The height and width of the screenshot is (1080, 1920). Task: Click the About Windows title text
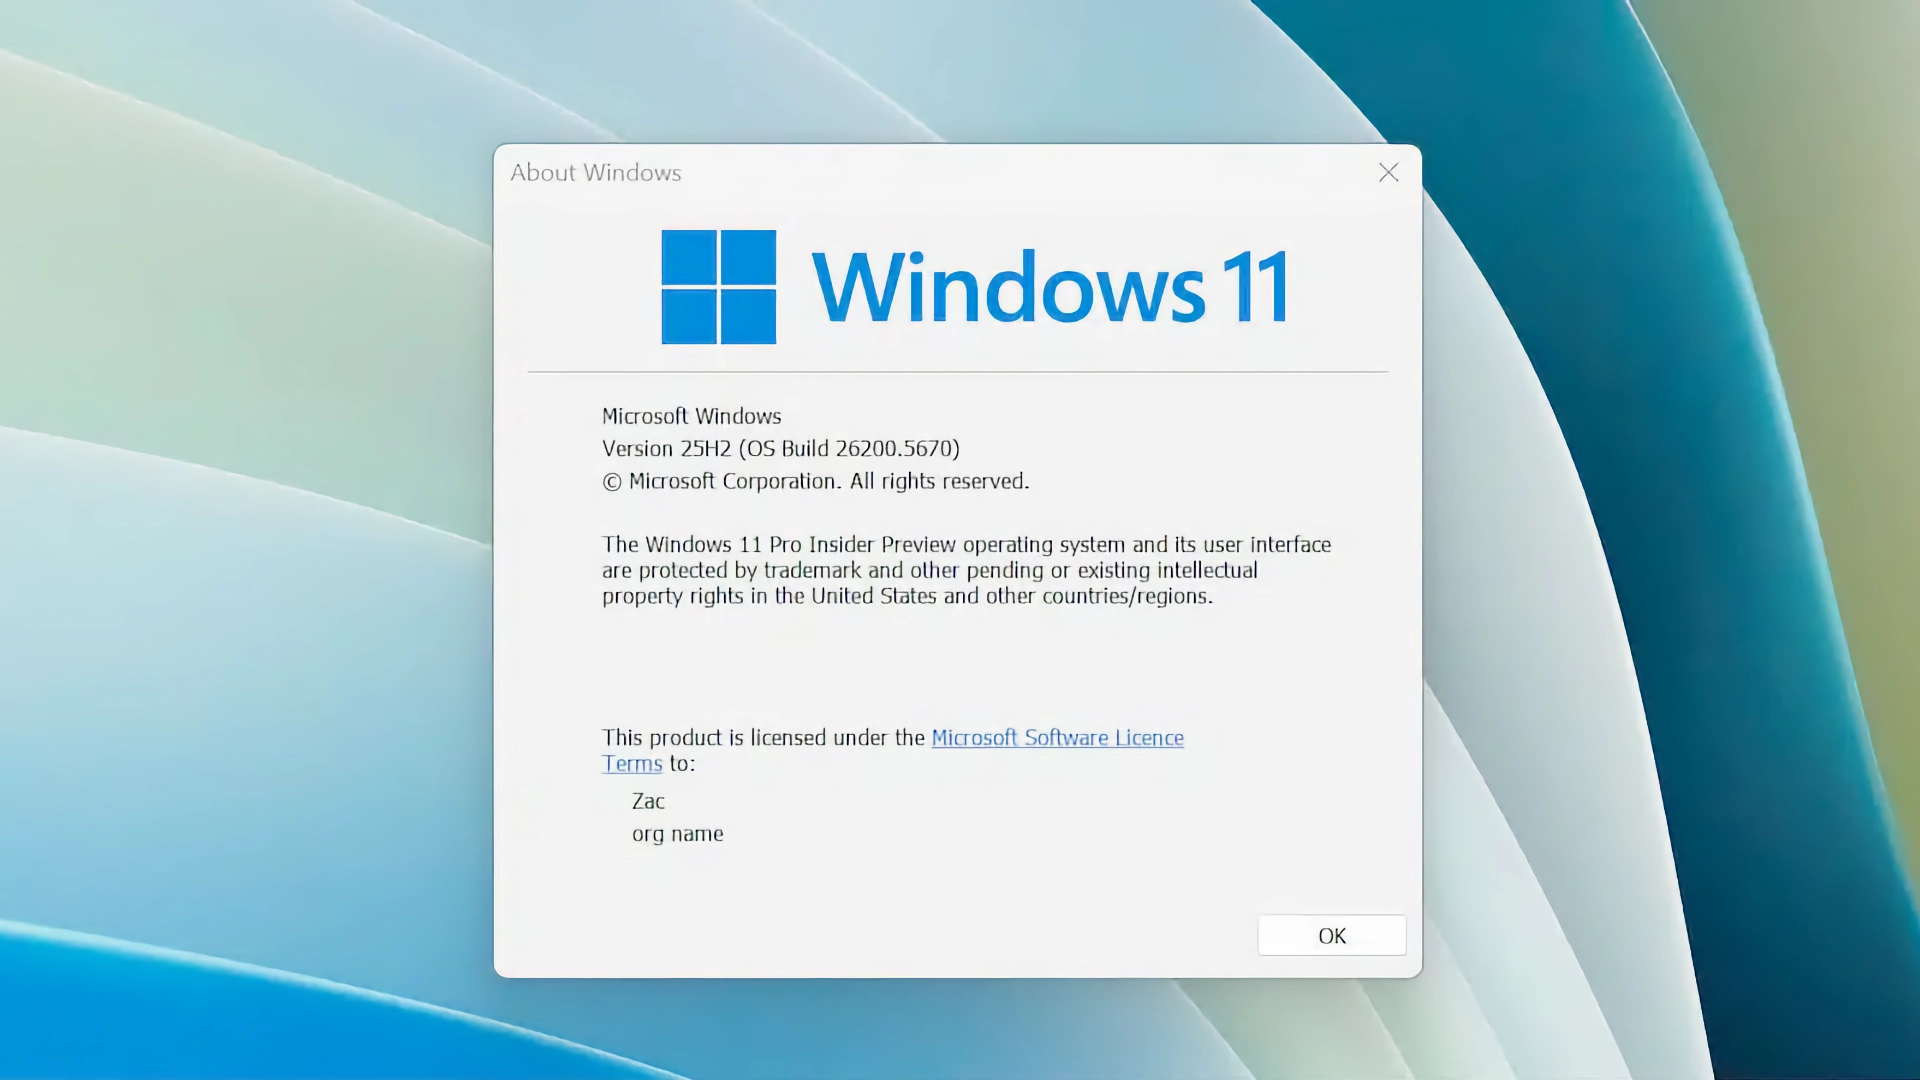coord(595,173)
